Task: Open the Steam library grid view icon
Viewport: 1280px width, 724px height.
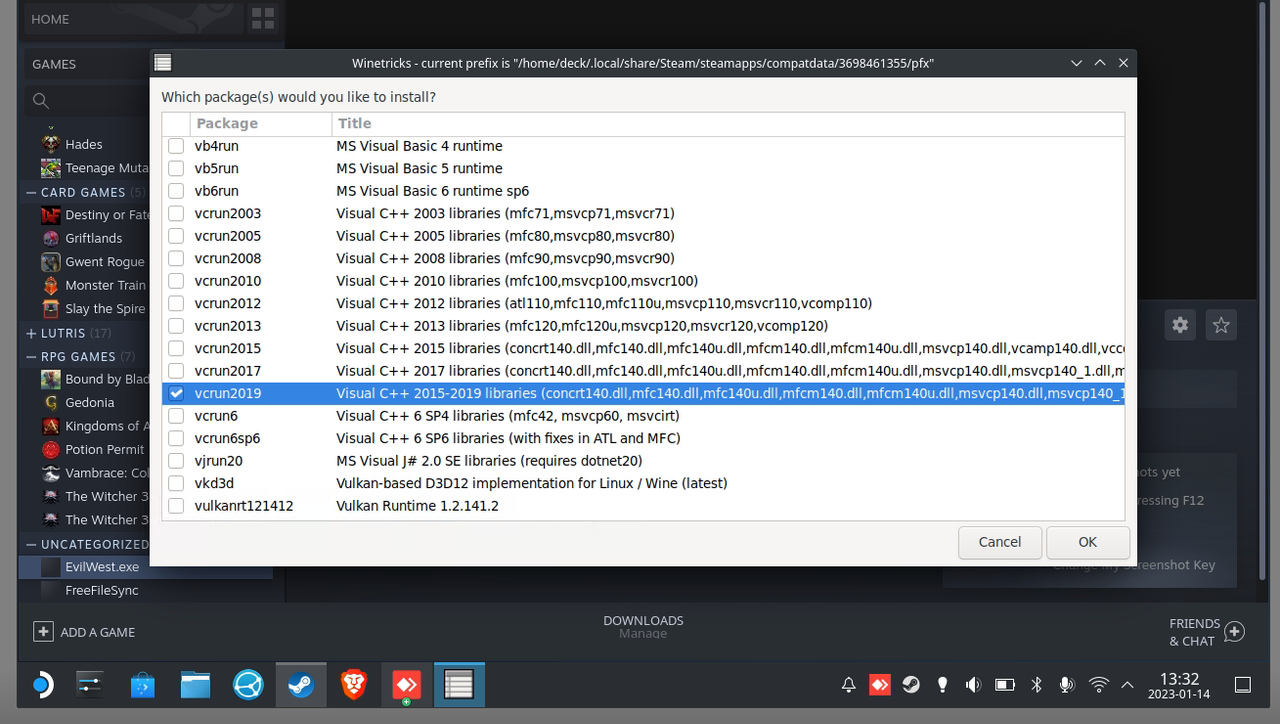Action: pos(262,18)
